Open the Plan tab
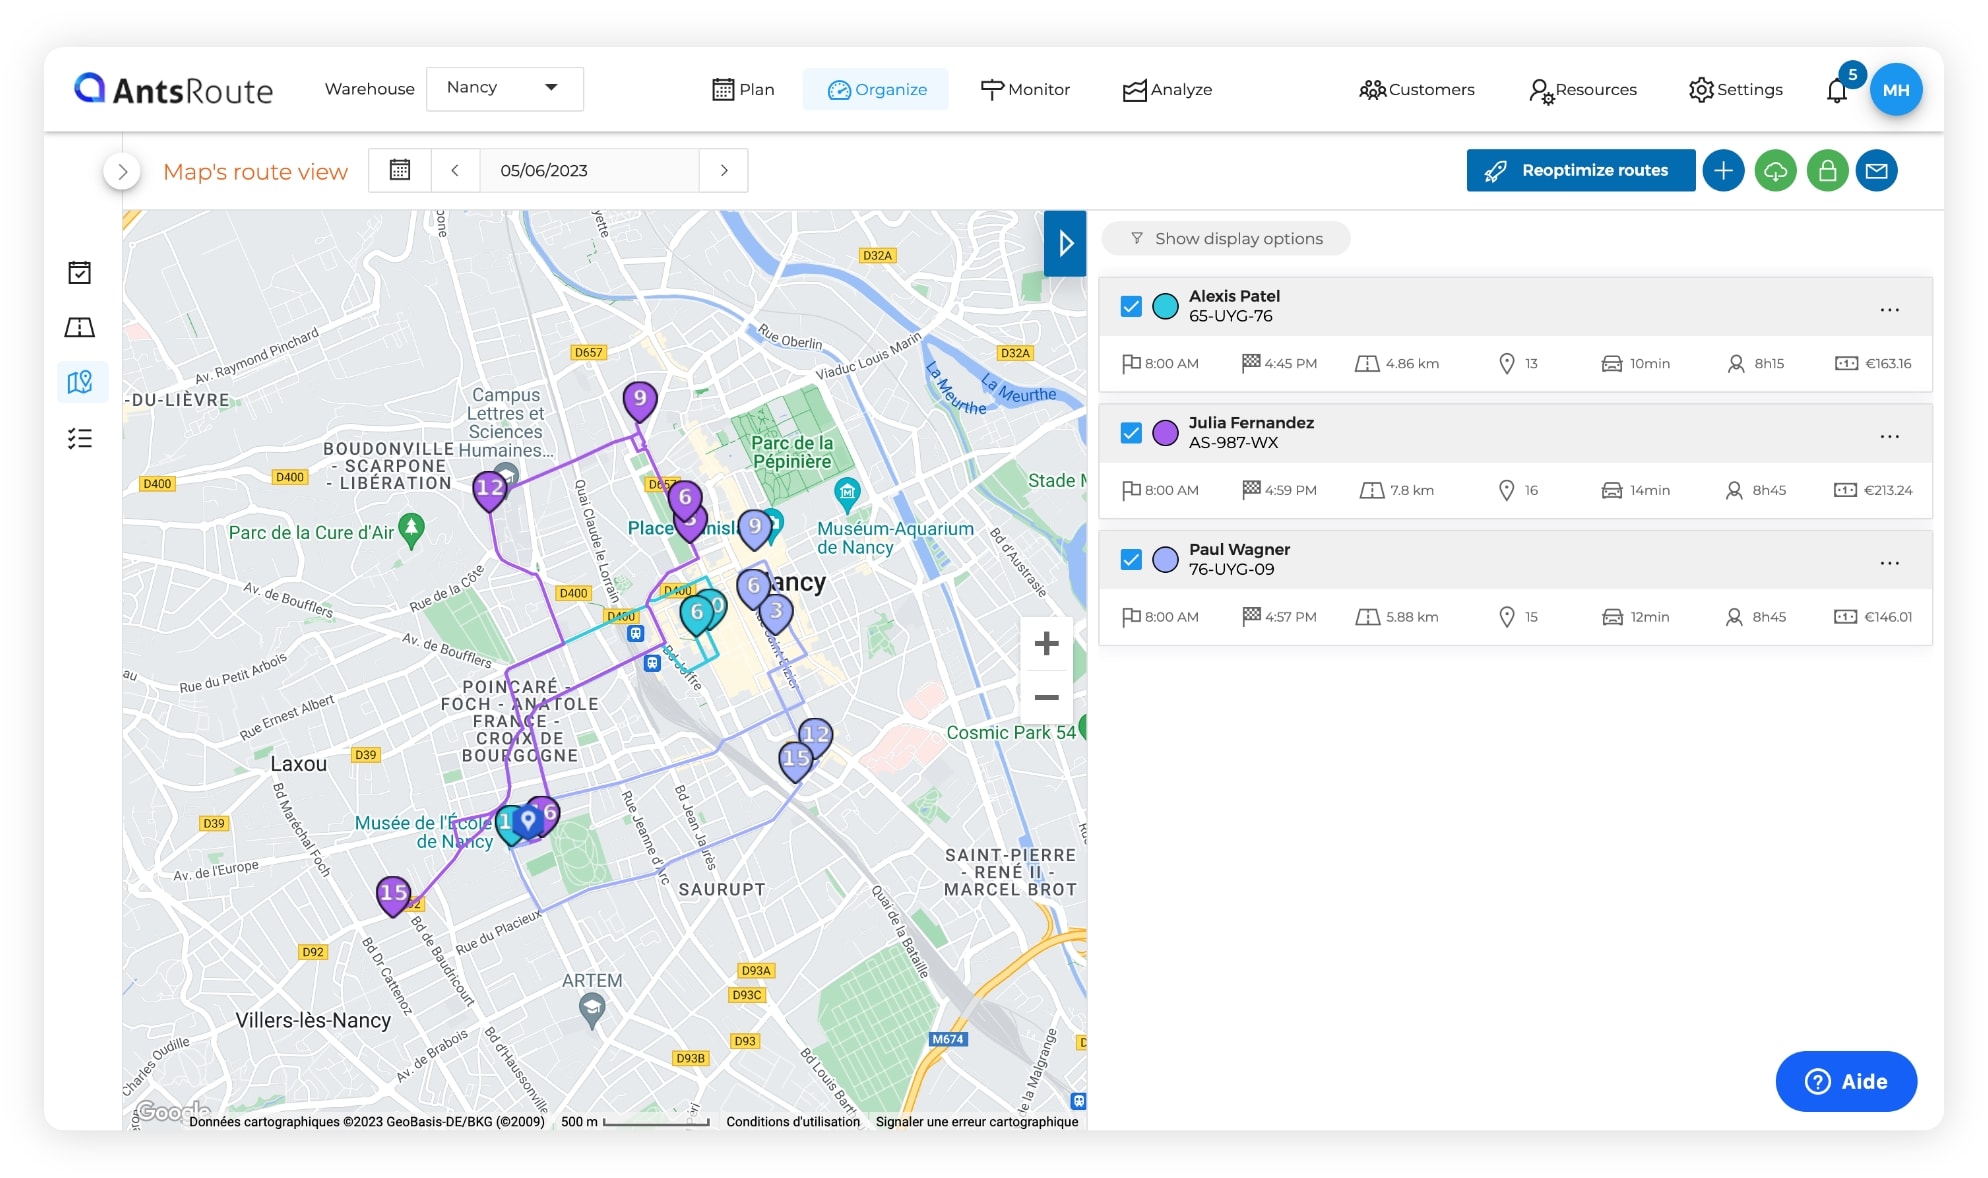1988x1178 pixels. pyautogui.click(x=742, y=88)
